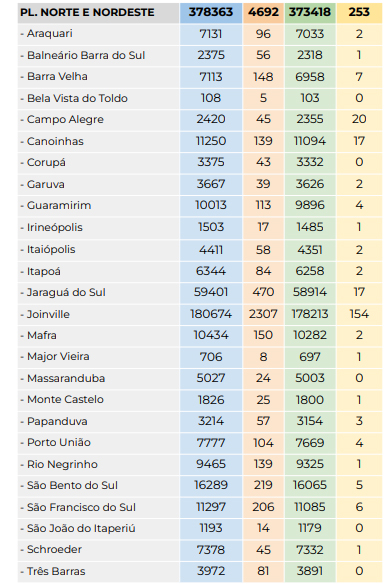Click Joinville's yellow cell showing 154
390x585 pixels.
point(359,314)
